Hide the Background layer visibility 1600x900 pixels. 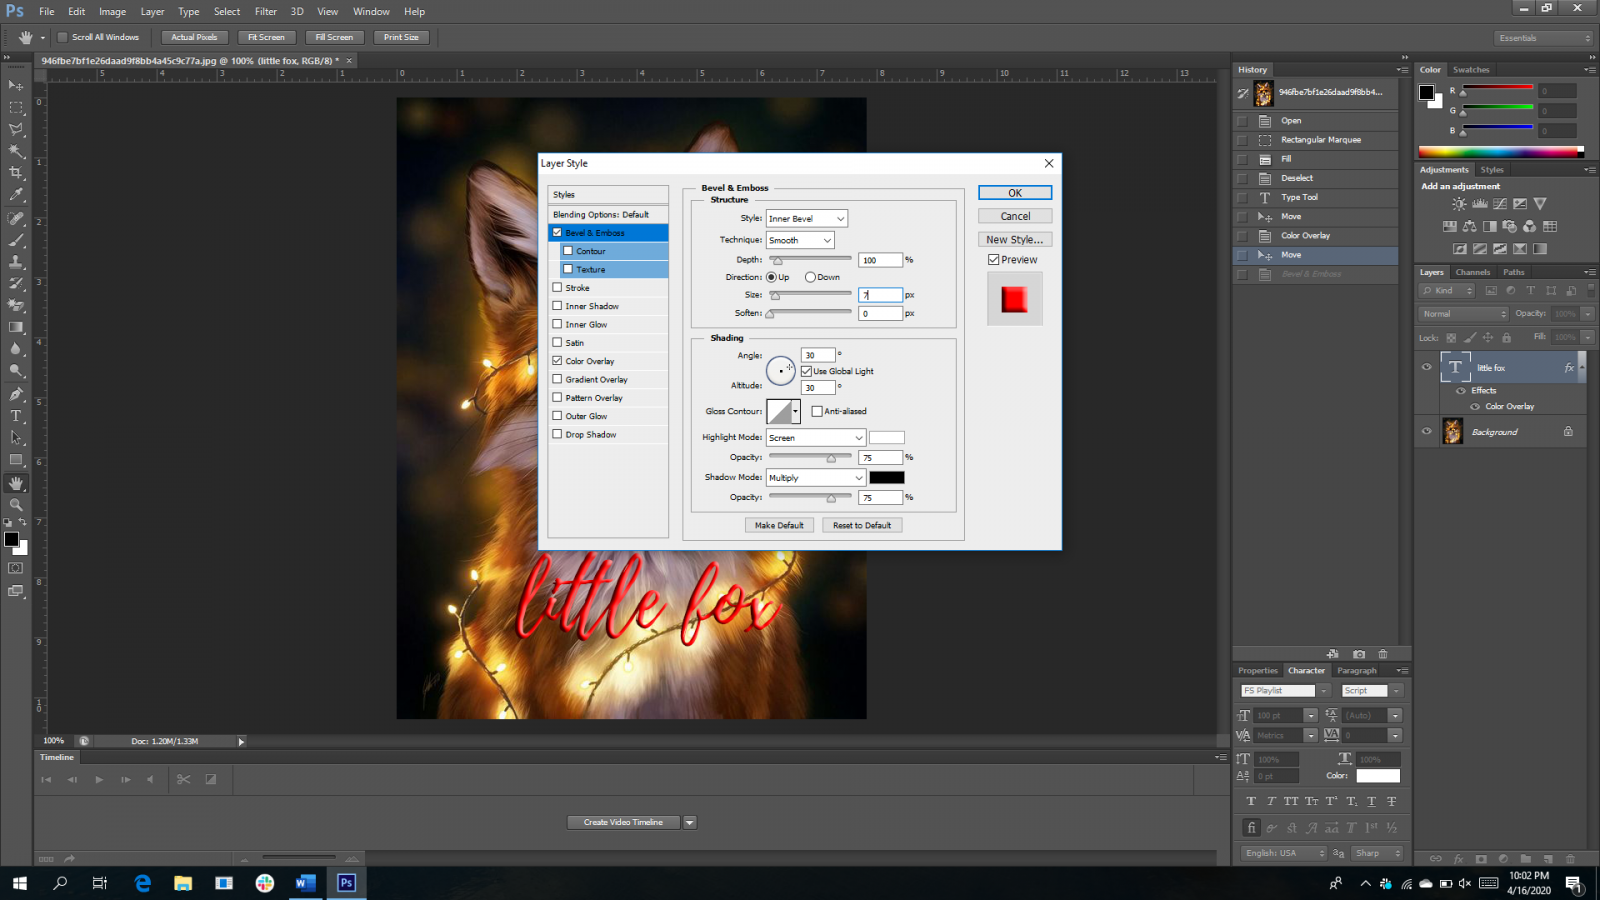[x=1427, y=432]
